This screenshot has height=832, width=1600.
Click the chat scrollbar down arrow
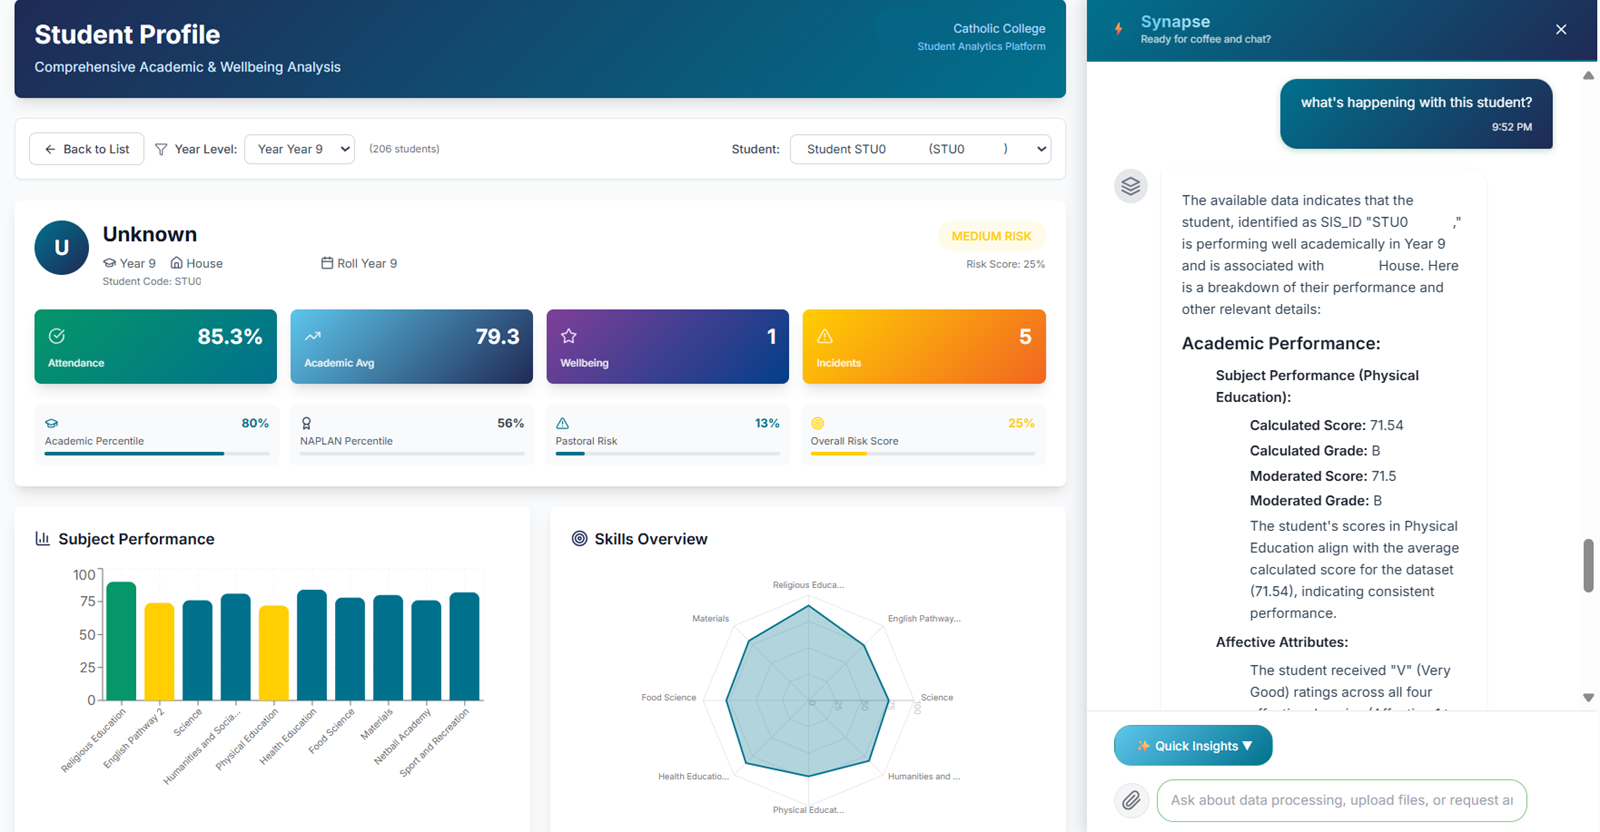pyautogui.click(x=1588, y=698)
